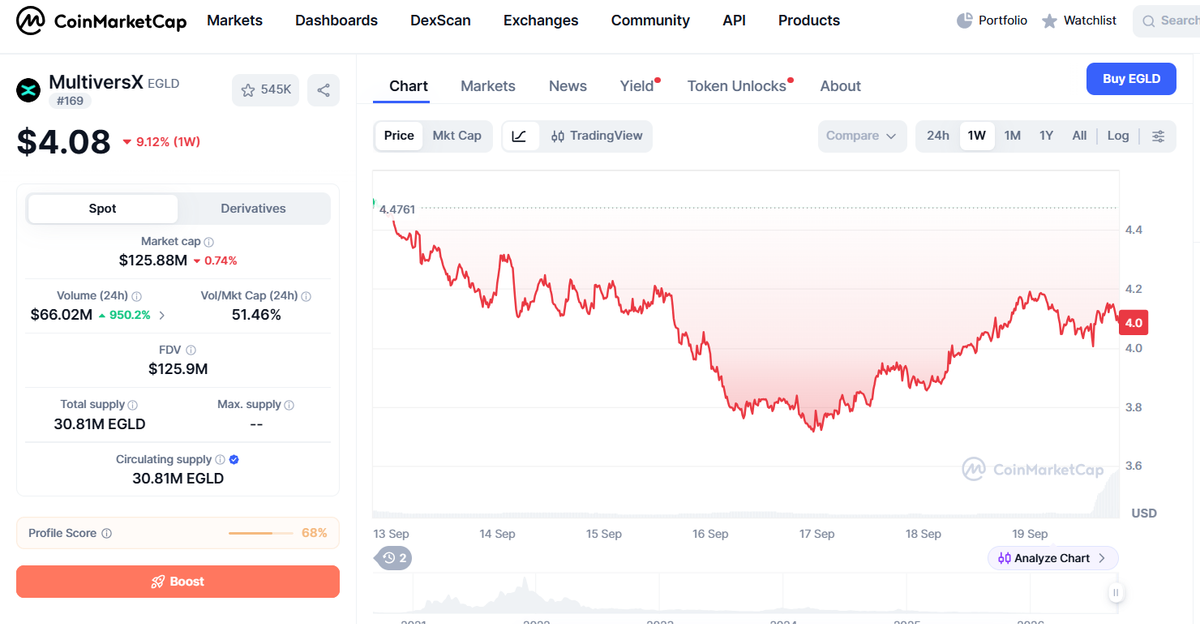Click FDV info icon
The height and width of the screenshot is (624, 1200).
pos(191,350)
